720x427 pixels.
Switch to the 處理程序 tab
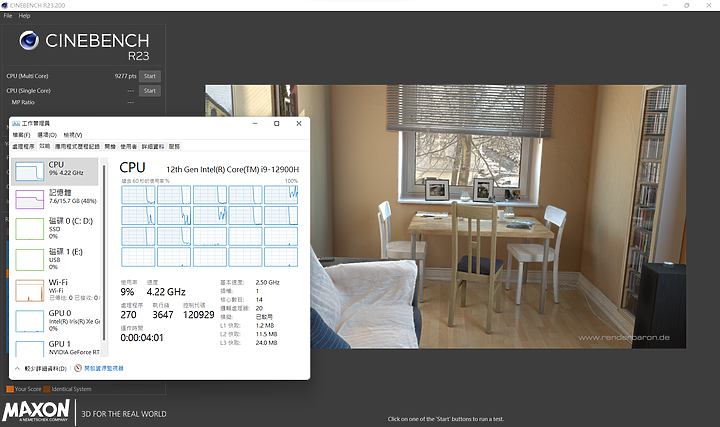(23, 146)
